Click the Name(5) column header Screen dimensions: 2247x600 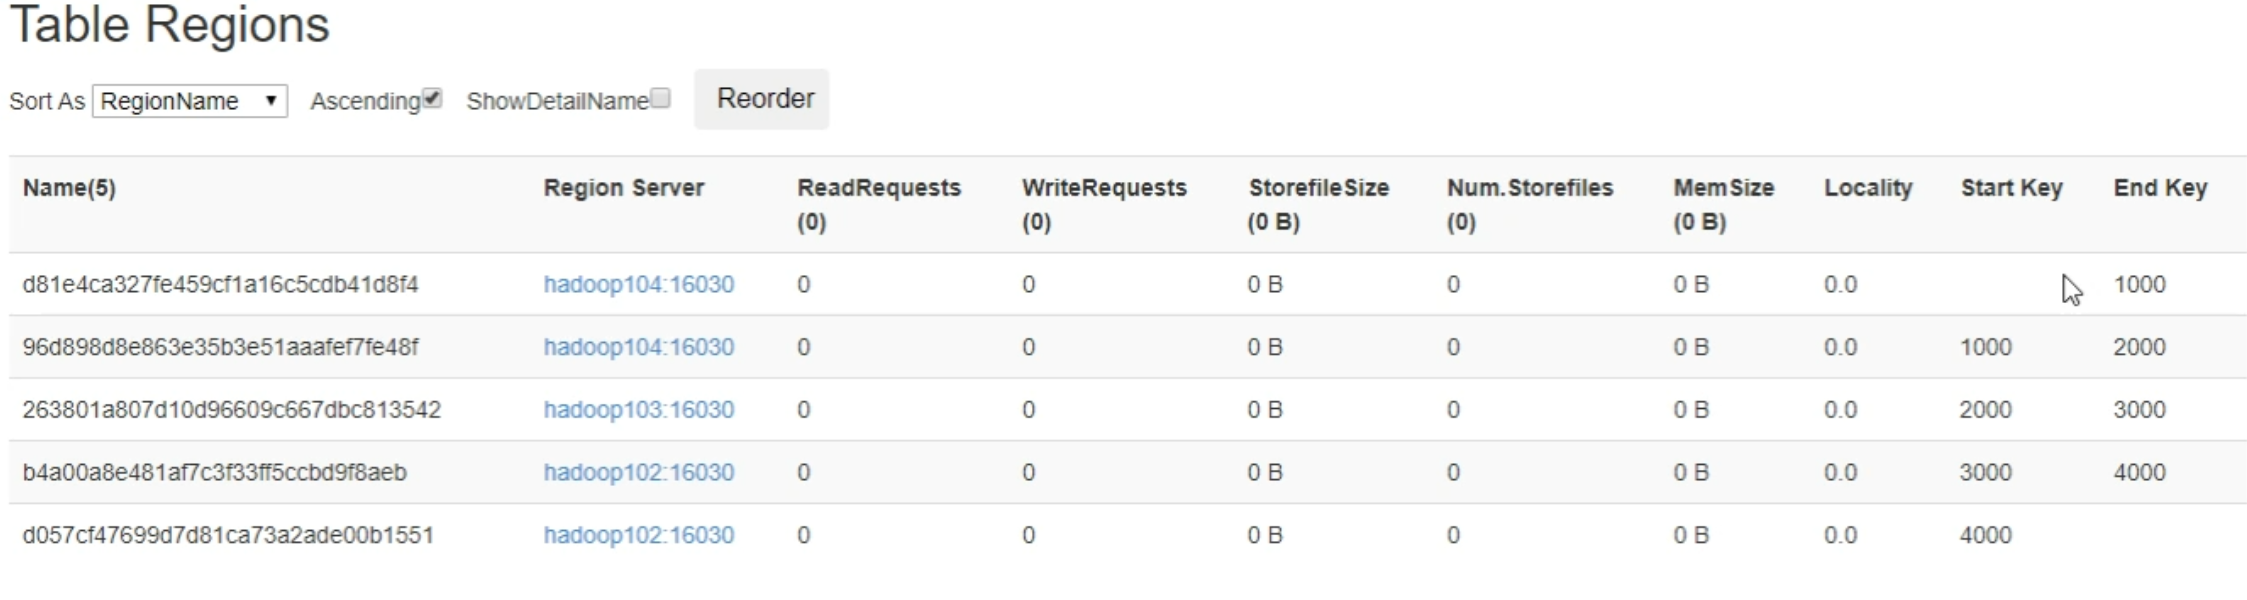pos(69,188)
